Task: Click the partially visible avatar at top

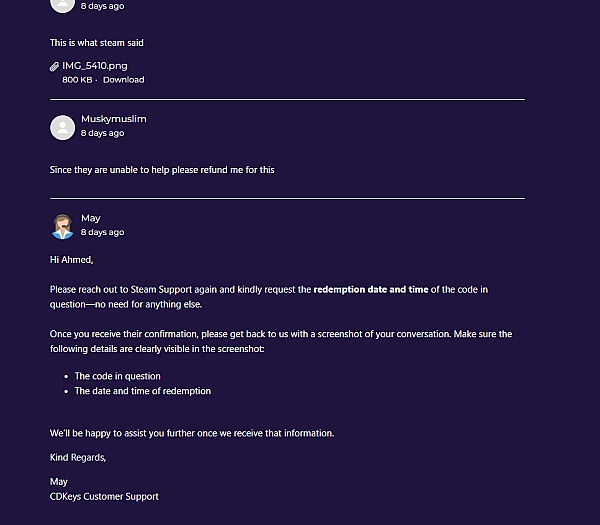Action: [x=63, y=4]
